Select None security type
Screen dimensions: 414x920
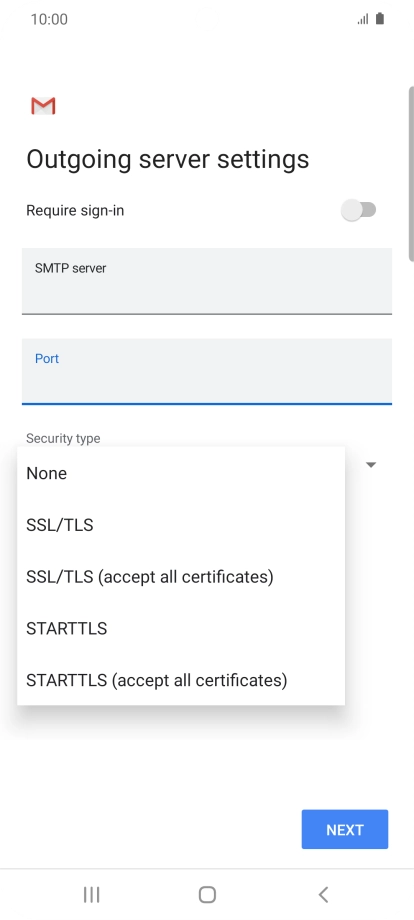coord(181,473)
